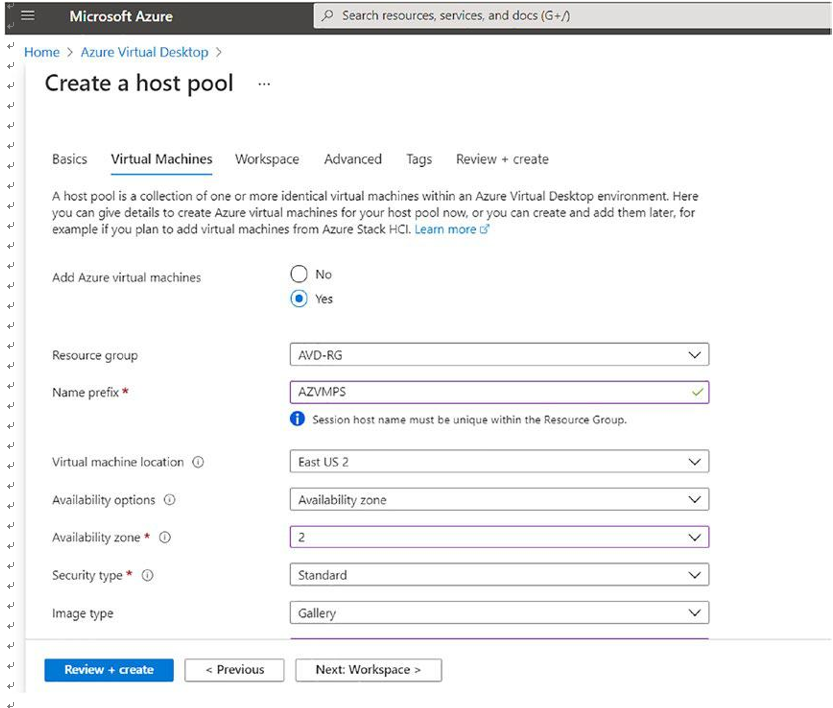Open the Availability zone dropdown

pos(499,537)
